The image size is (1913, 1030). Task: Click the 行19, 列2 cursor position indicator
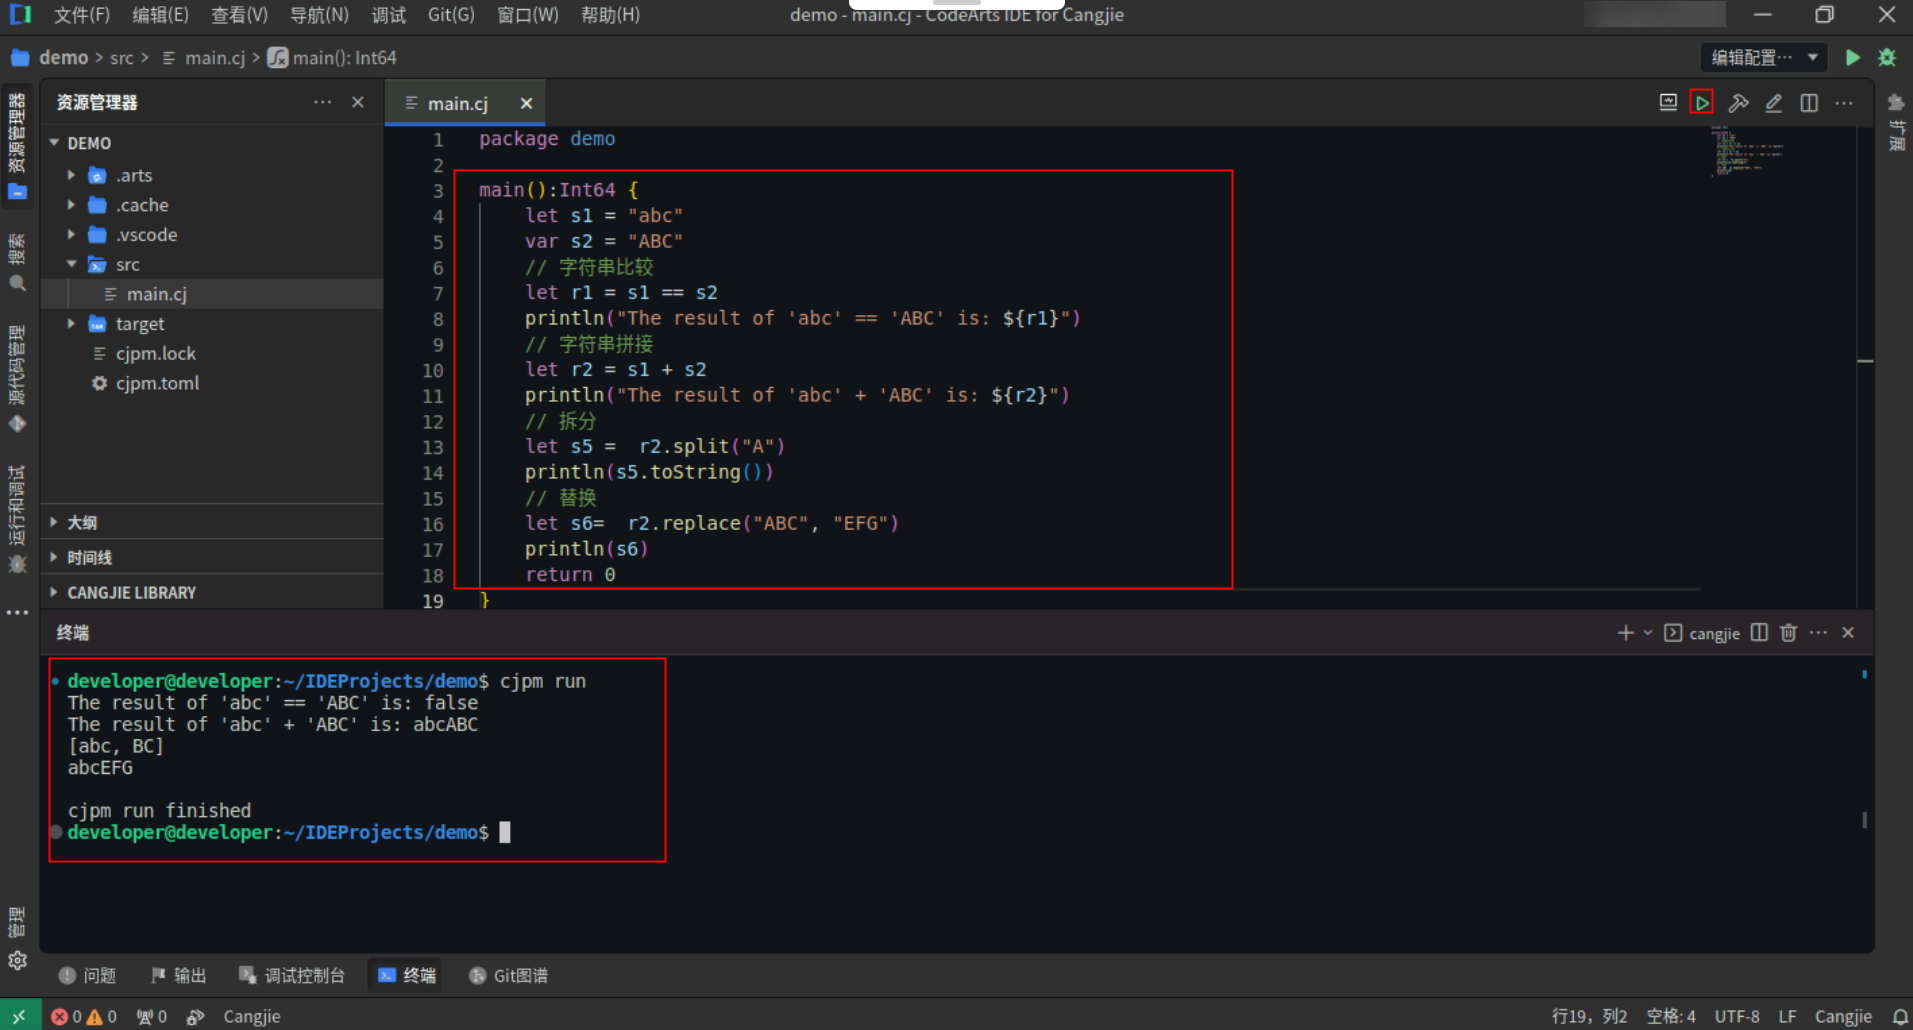click(x=1589, y=1016)
